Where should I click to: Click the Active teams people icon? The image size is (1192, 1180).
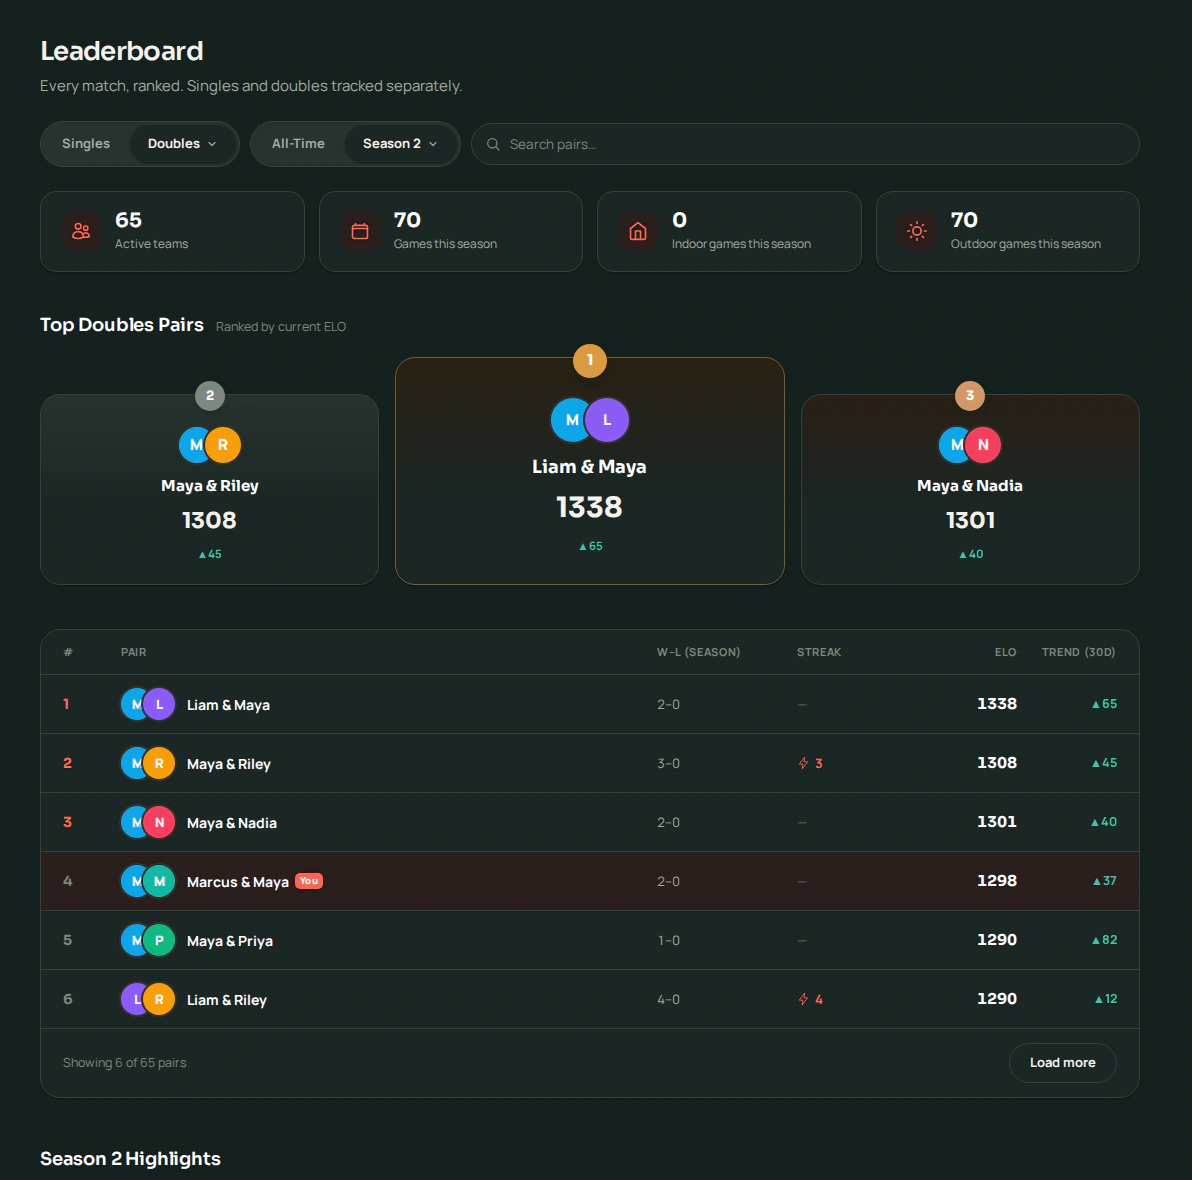pos(81,231)
